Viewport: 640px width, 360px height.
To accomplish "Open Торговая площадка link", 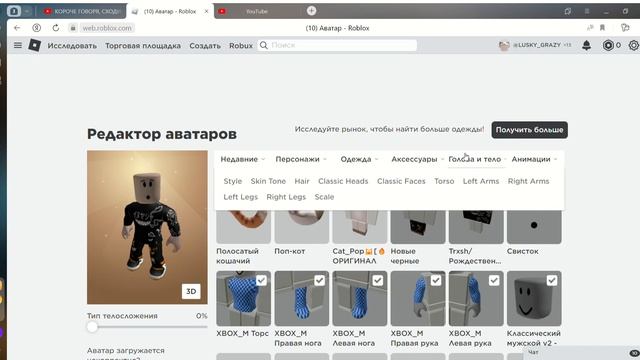I will pos(143,45).
